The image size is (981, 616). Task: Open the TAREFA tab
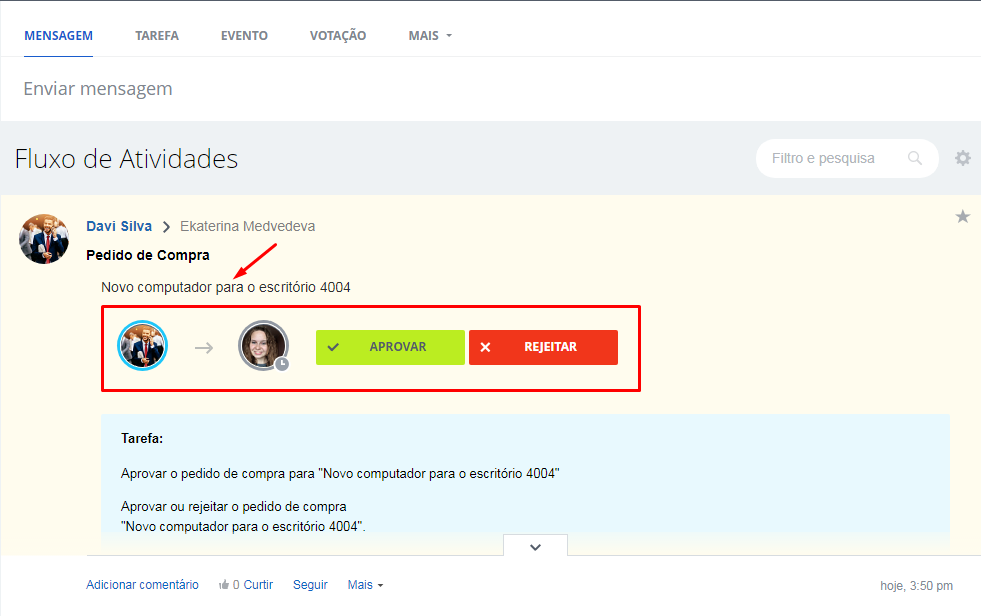[x=157, y=36]
